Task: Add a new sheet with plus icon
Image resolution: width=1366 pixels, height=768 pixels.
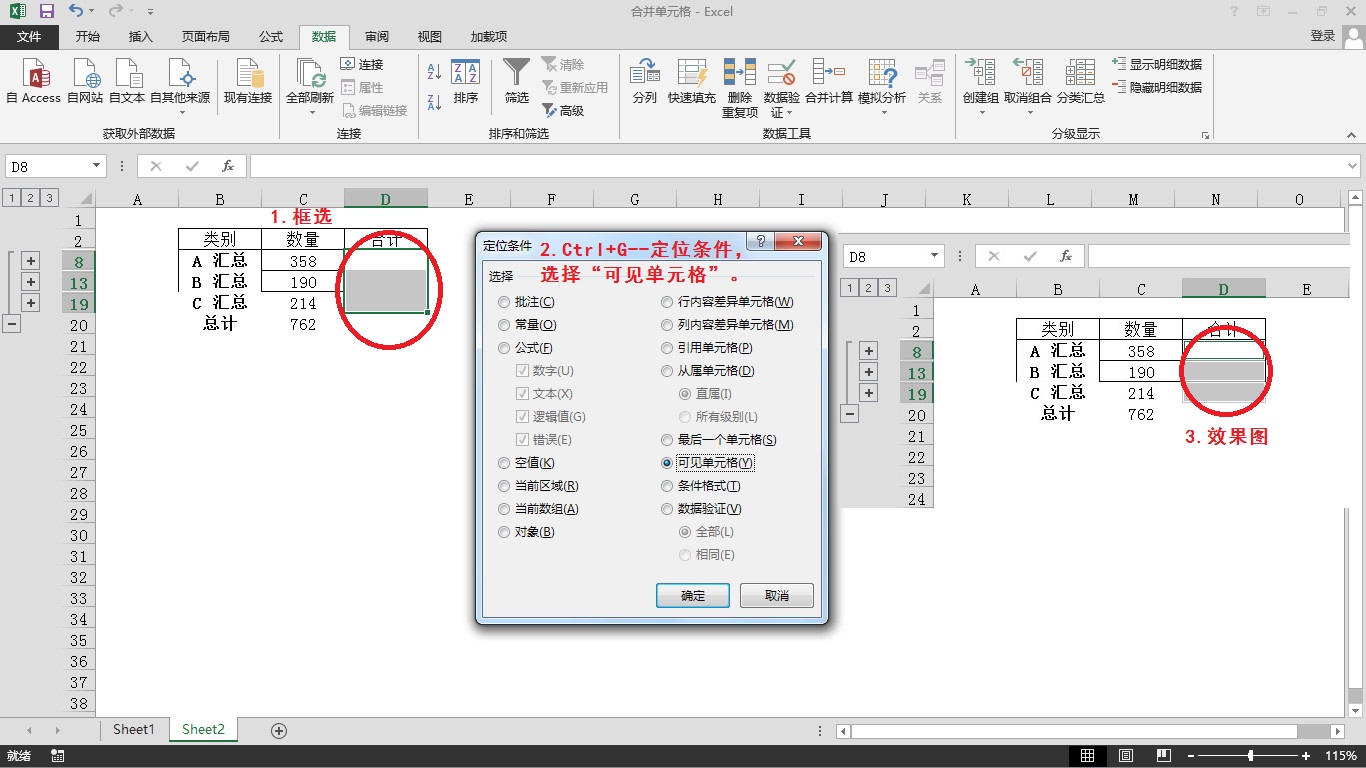Action: [x=279, y=730]
